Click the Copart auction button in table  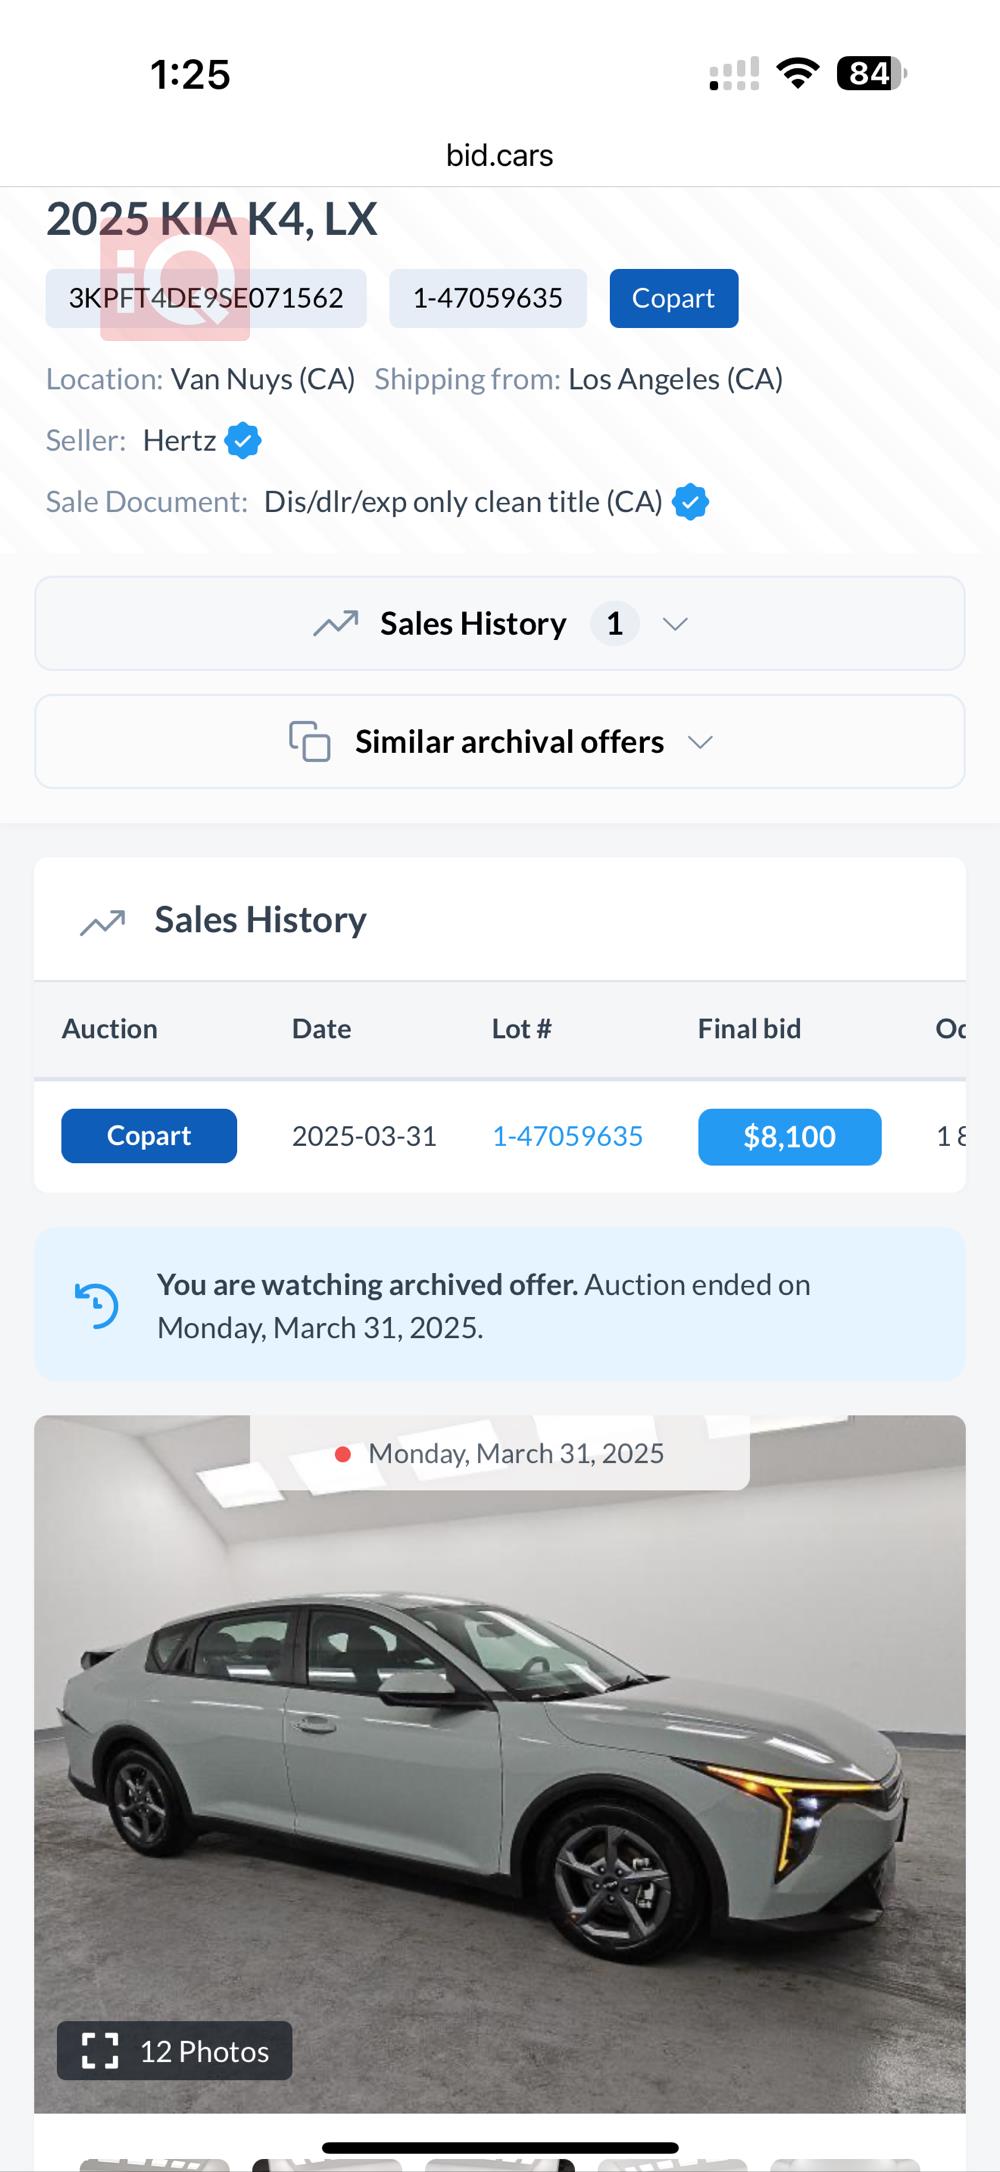pos(149,1136)
